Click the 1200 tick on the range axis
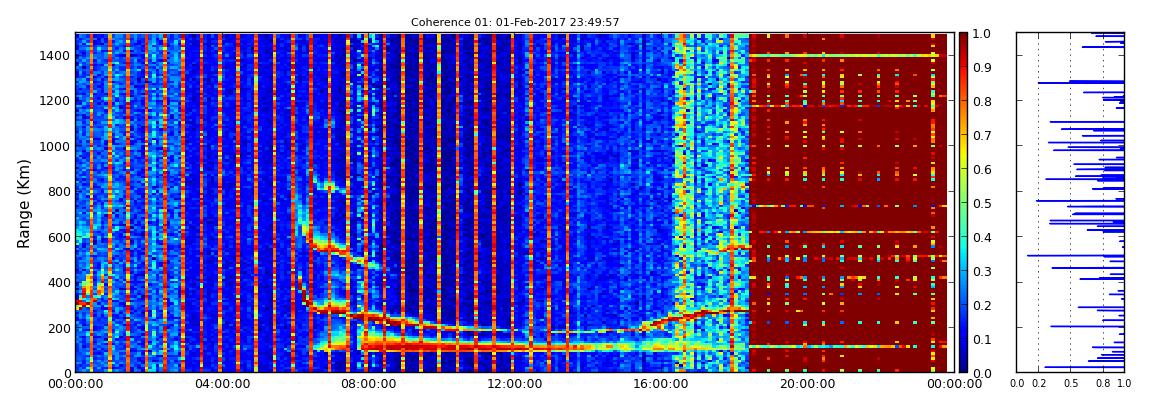This screenshot has height=407, width=1150. point(56,100)
